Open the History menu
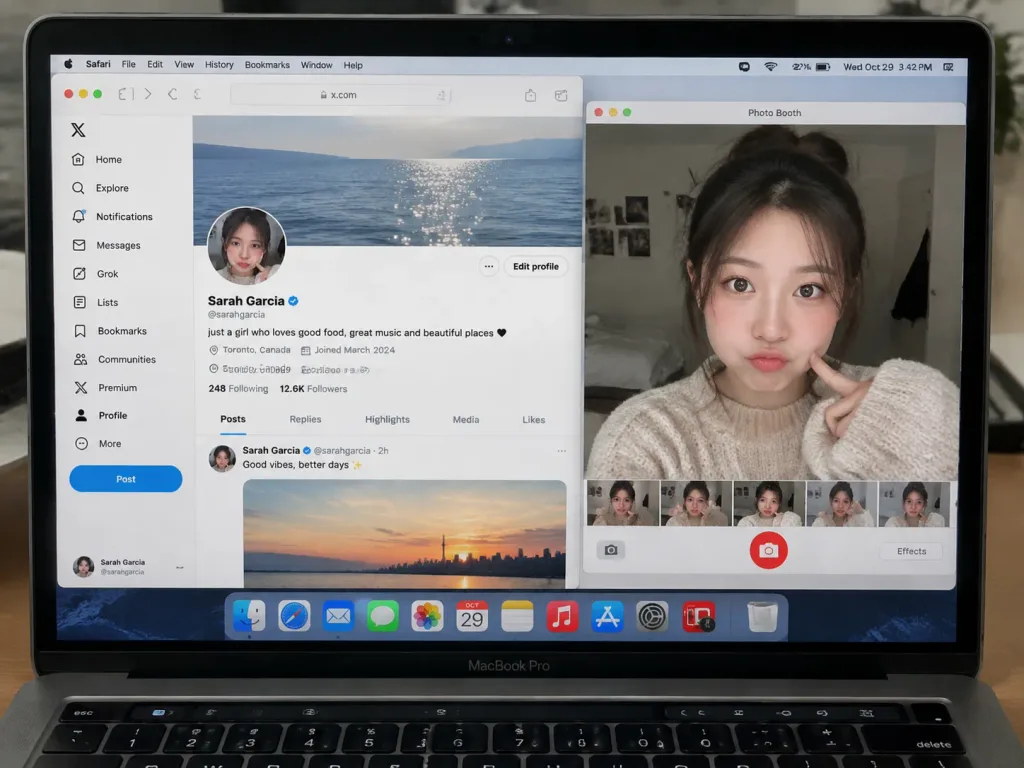The height and width of the screenshot is (768, 1024). pyautogui.click(x=219, y=65)
